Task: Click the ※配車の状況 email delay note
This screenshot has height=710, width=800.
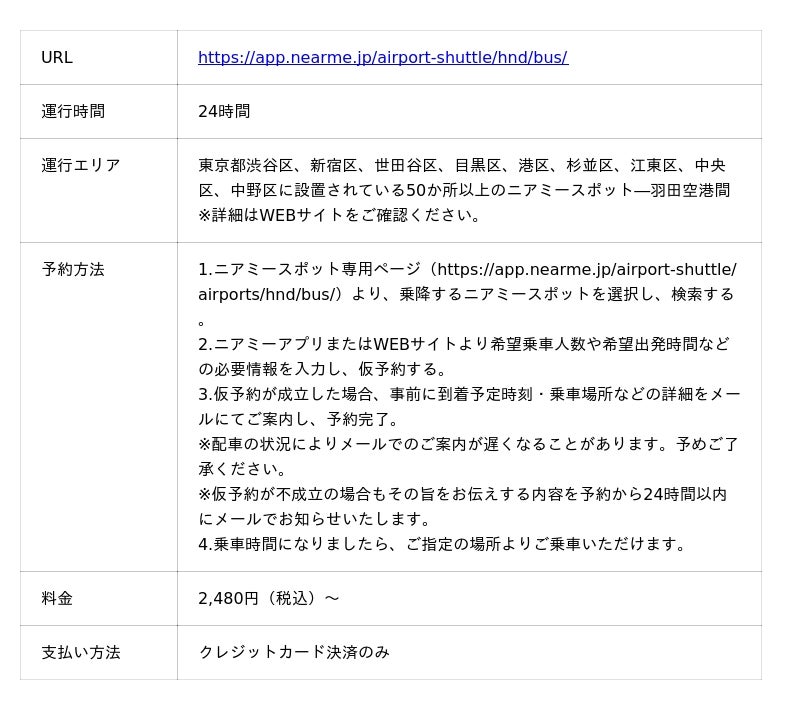Action: [468, 445]
